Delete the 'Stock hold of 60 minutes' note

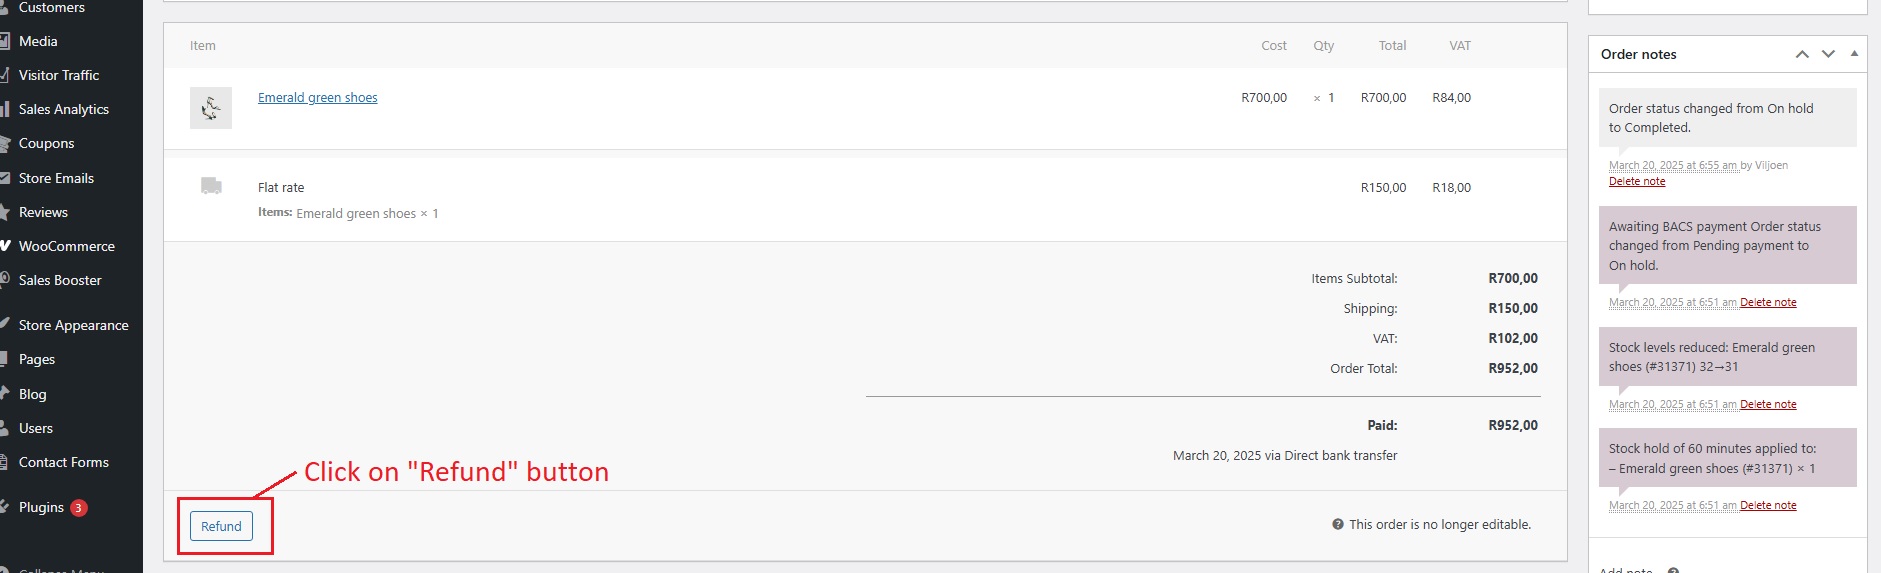(x=1768, y=505)
